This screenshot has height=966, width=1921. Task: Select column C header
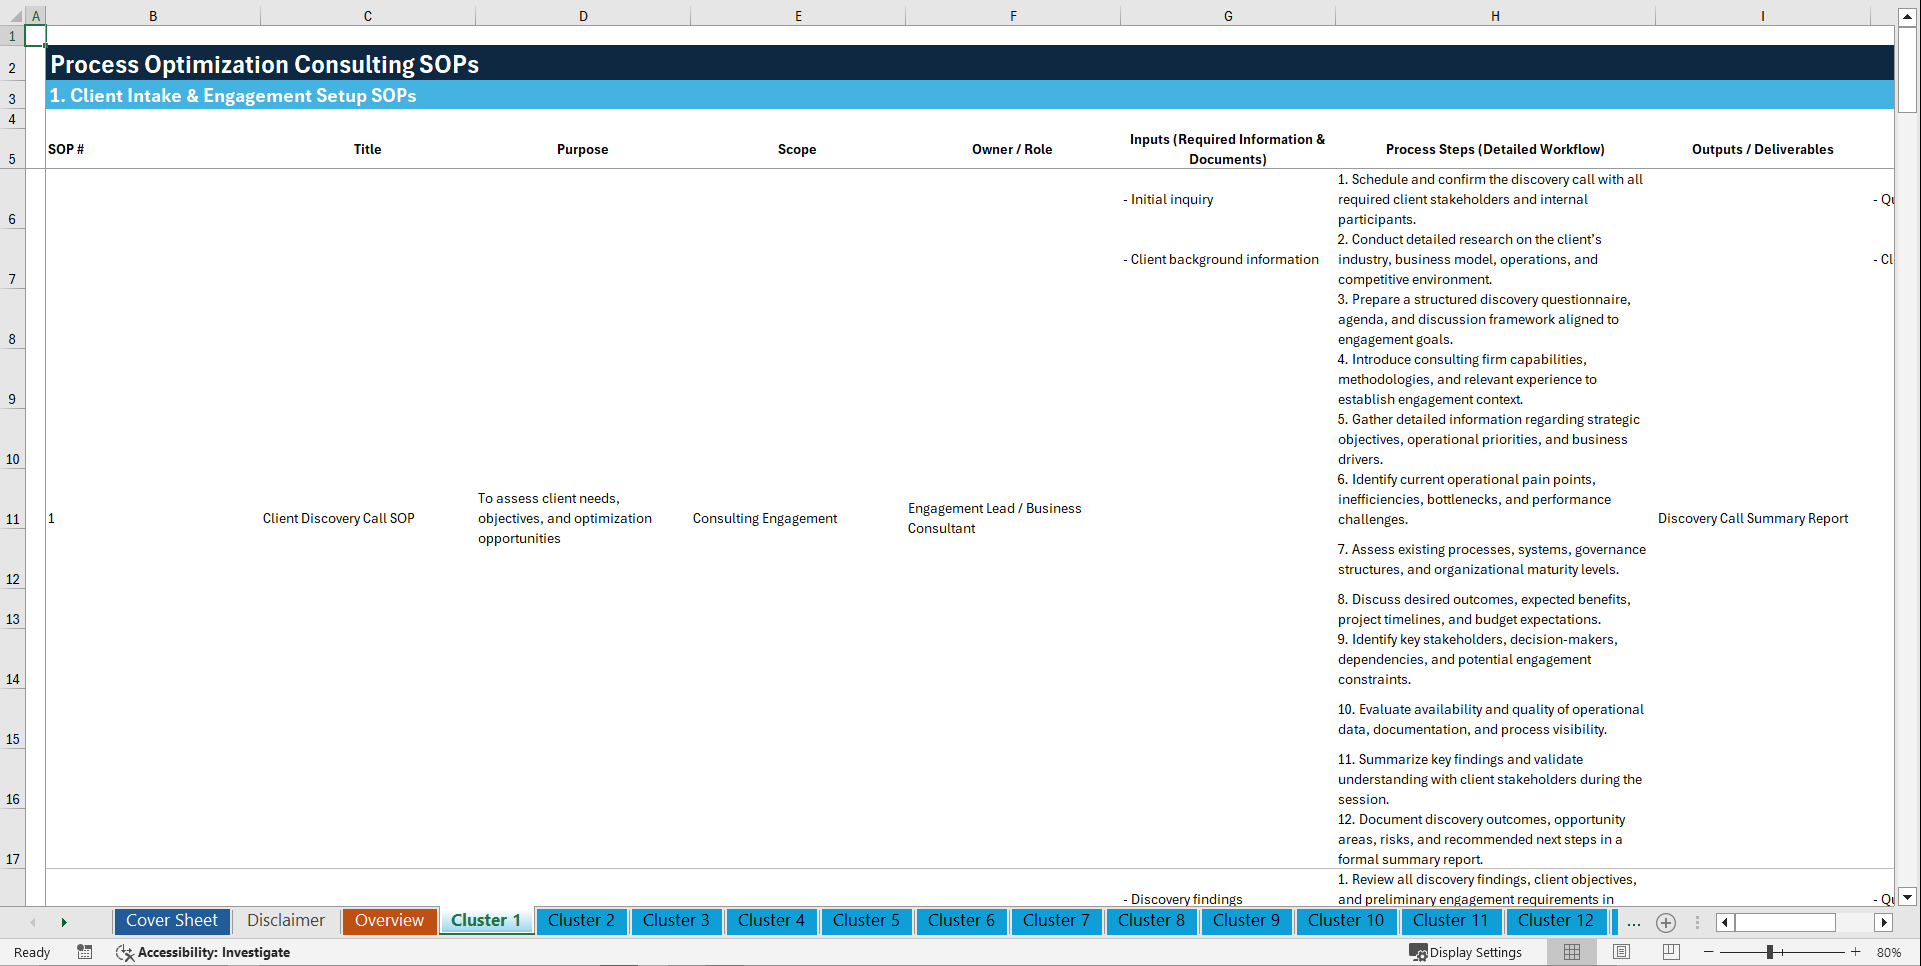(368, 16)
